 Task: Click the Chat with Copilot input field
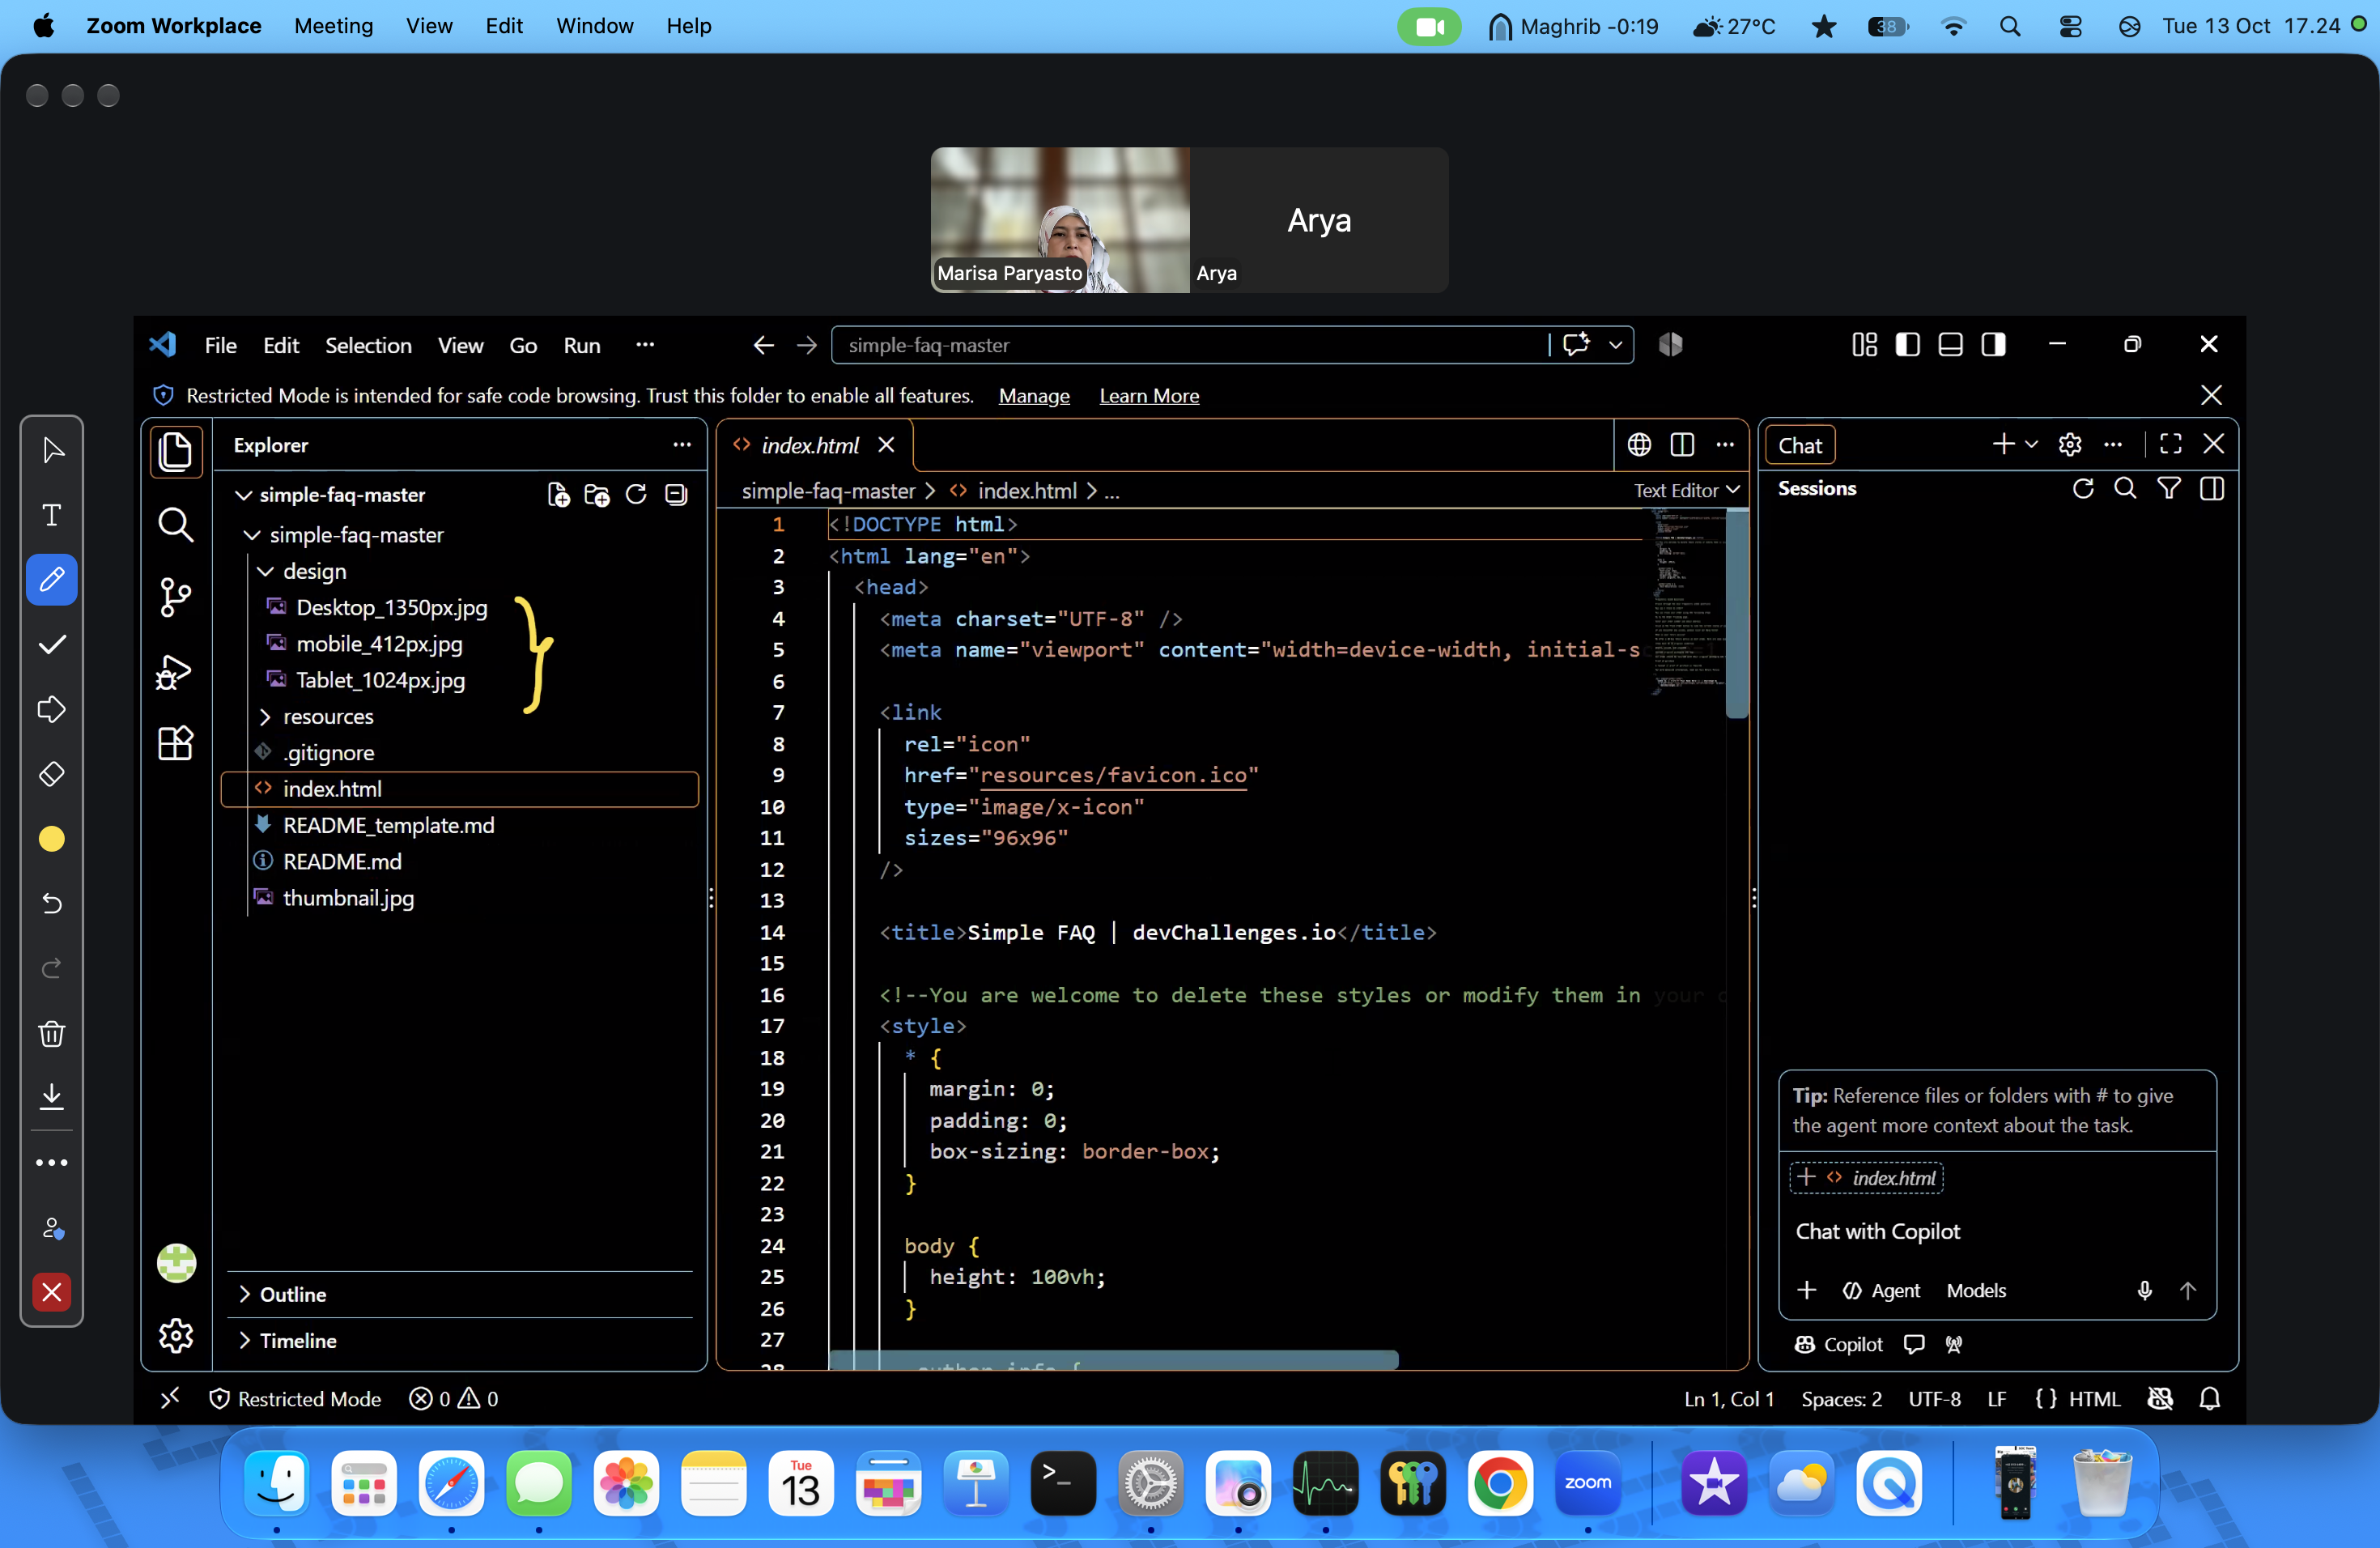1997,1231
